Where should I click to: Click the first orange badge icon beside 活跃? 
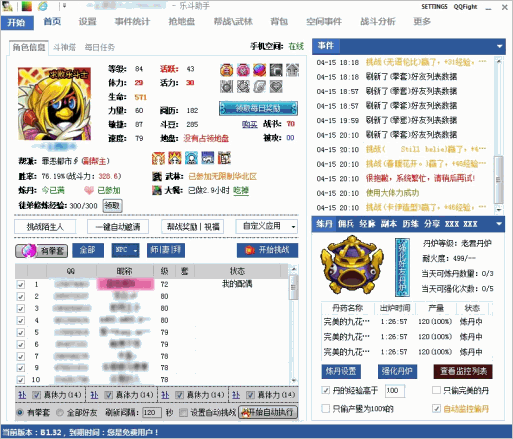pos(227,70)
